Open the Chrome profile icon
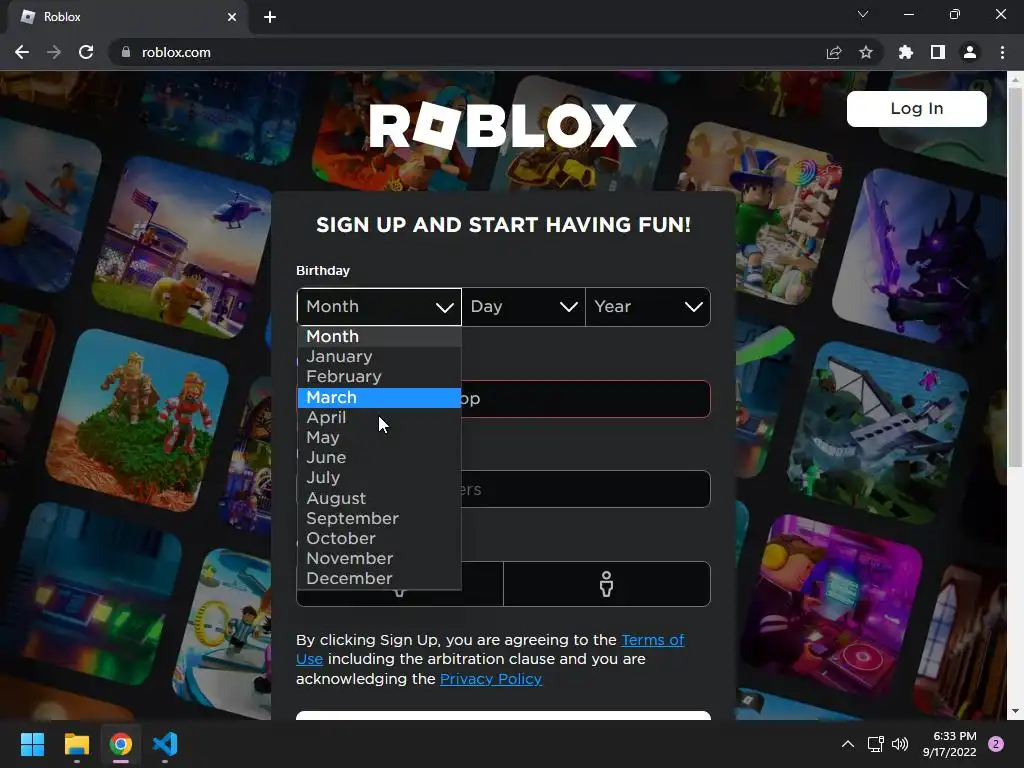The height and width of the screenshot is (768, 1024). (970, 52)
